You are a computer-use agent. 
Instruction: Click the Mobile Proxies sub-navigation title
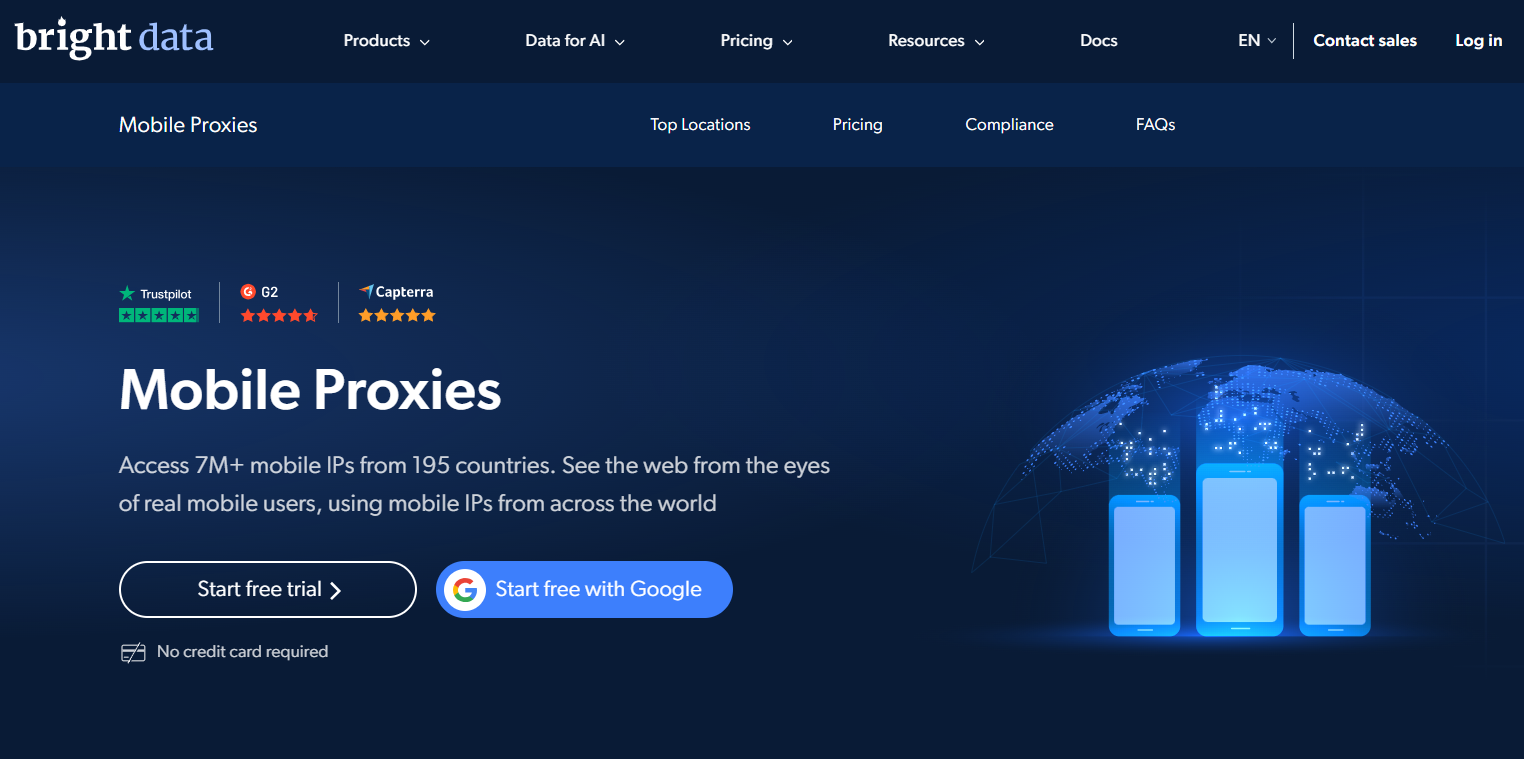188,125
